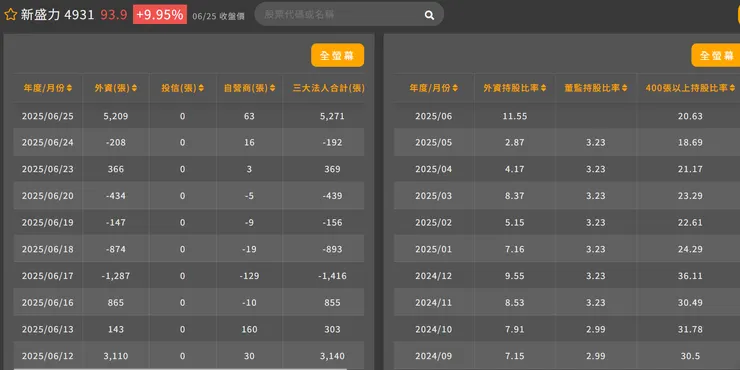740x370 pixels.
Task: Select the 2025/02 month cell
Action: coord(433,222)
